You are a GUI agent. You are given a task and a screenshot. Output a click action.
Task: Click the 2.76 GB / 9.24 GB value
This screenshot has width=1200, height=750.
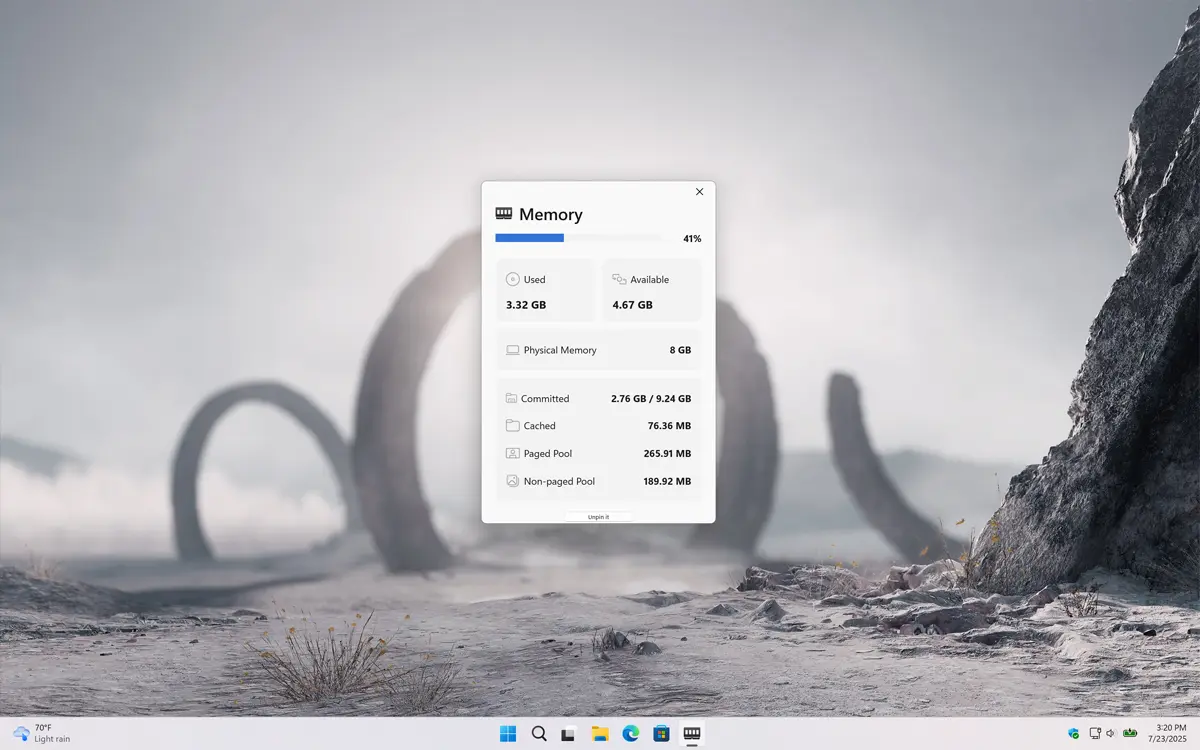651,398
